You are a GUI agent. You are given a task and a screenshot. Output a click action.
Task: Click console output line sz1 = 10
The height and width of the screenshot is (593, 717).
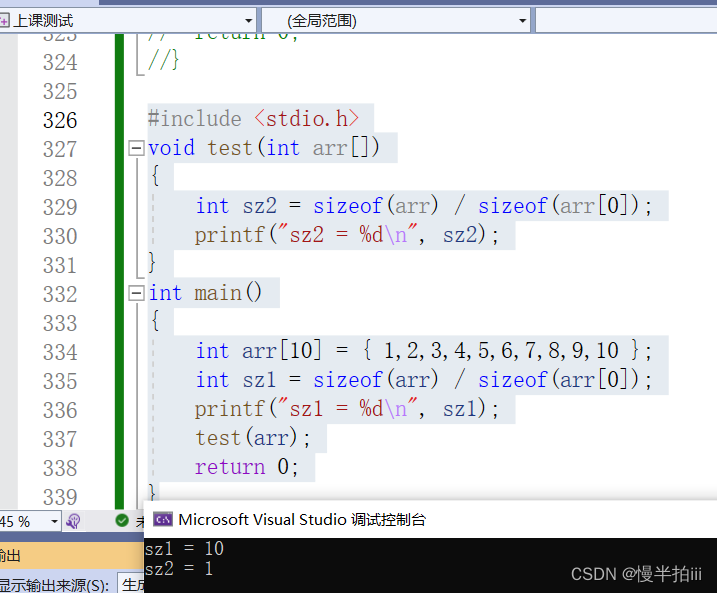tap(184, 548)
